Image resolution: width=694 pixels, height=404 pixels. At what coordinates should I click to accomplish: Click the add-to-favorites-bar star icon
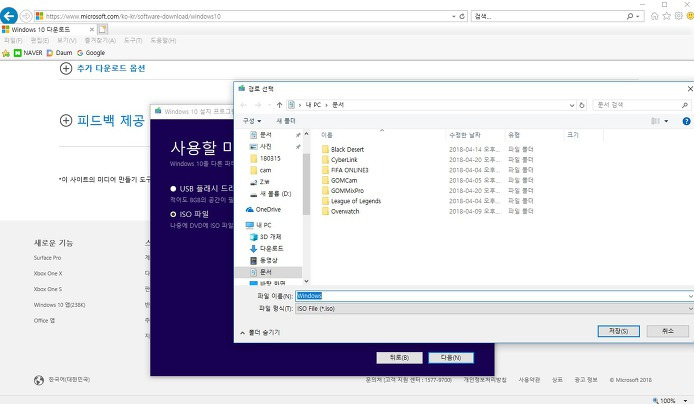[6, 53]
